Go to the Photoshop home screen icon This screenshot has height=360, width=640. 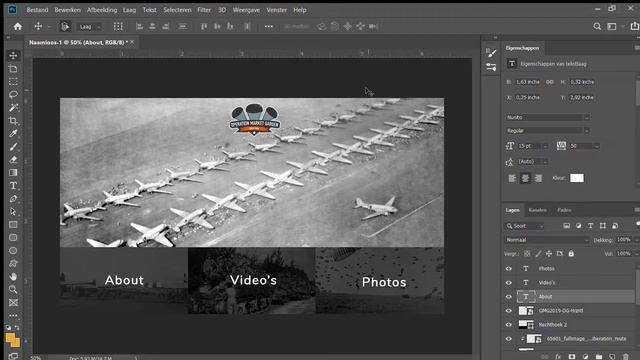18,27
